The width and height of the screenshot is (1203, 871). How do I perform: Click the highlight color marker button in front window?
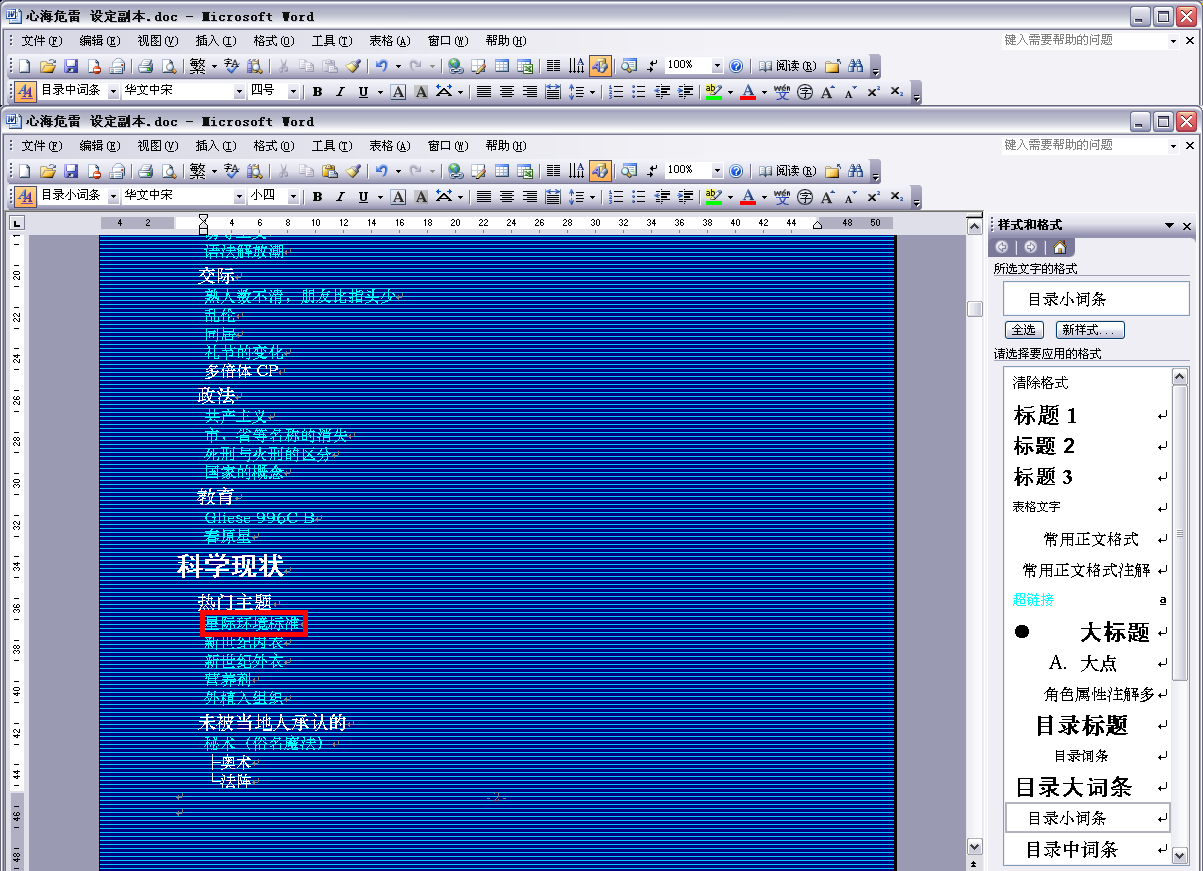tap(713, 197)
